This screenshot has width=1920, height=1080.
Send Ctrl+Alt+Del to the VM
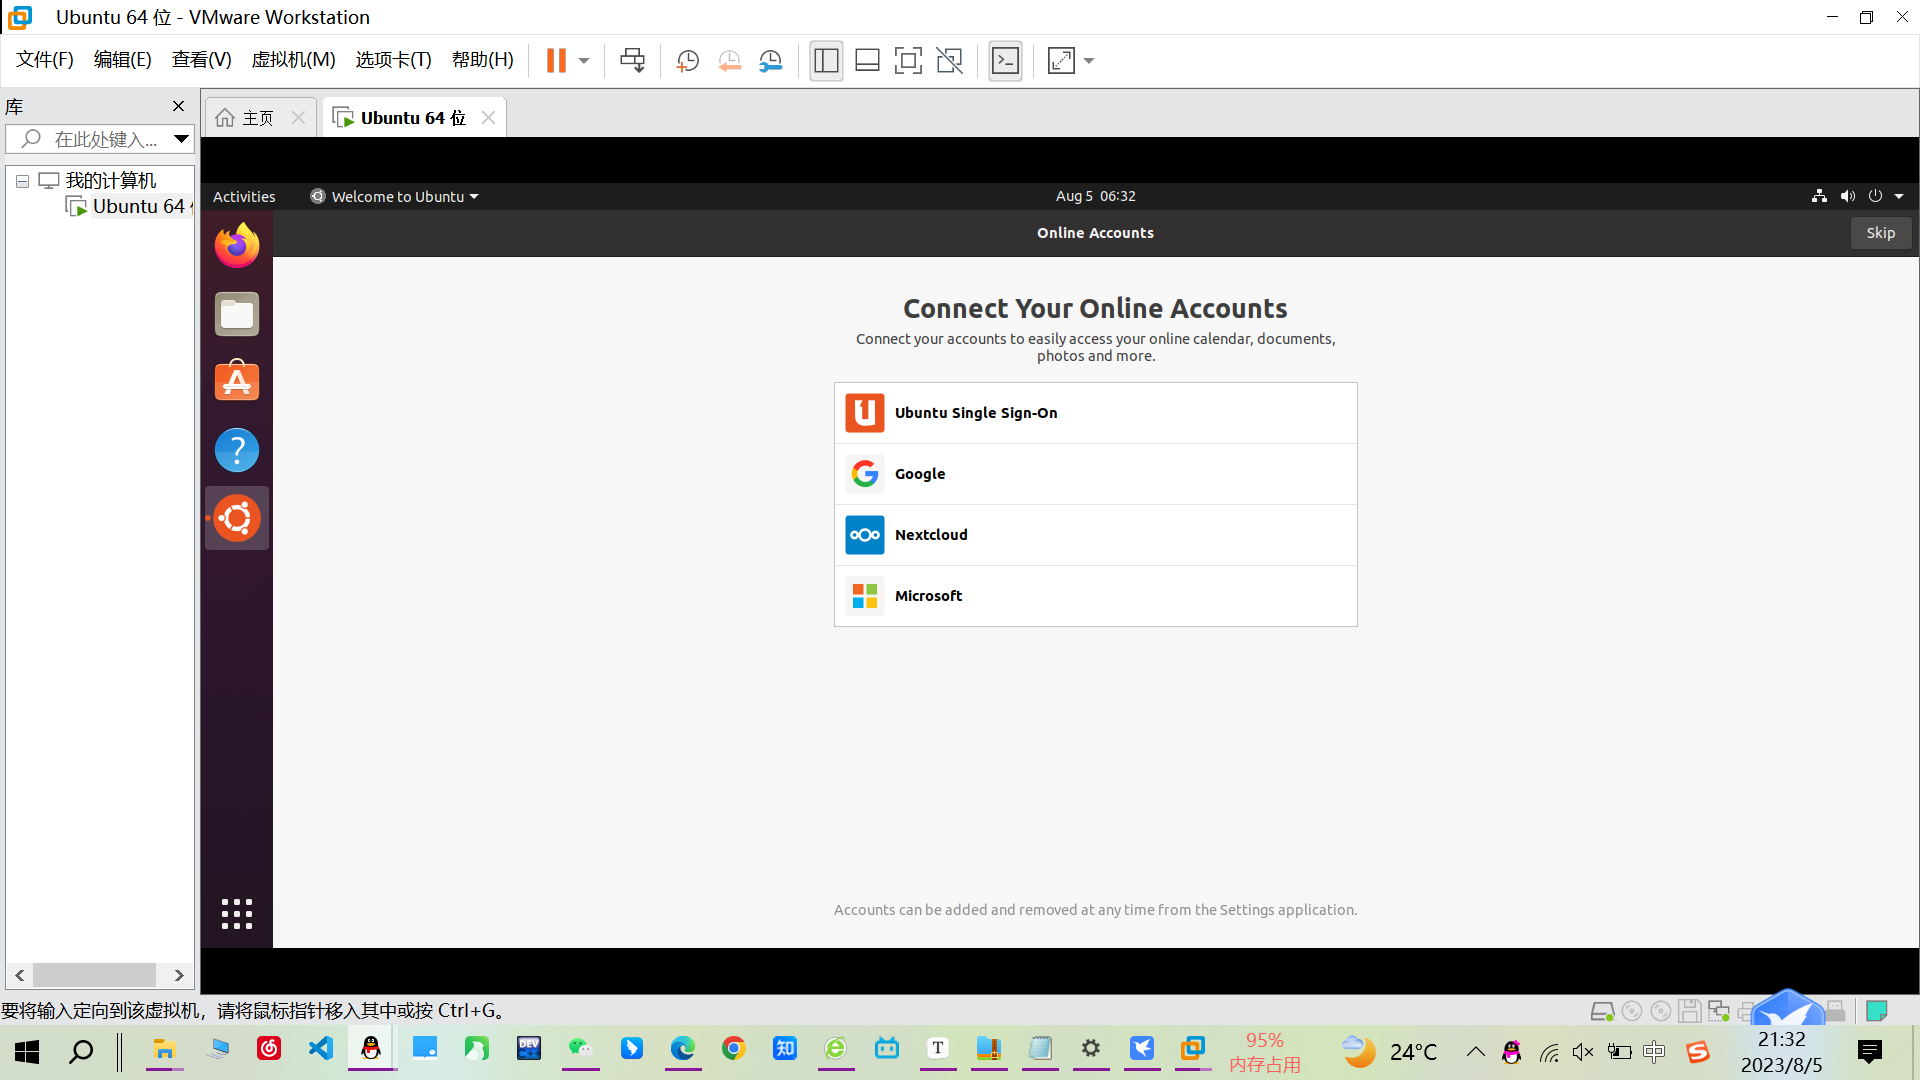point(633,61)
